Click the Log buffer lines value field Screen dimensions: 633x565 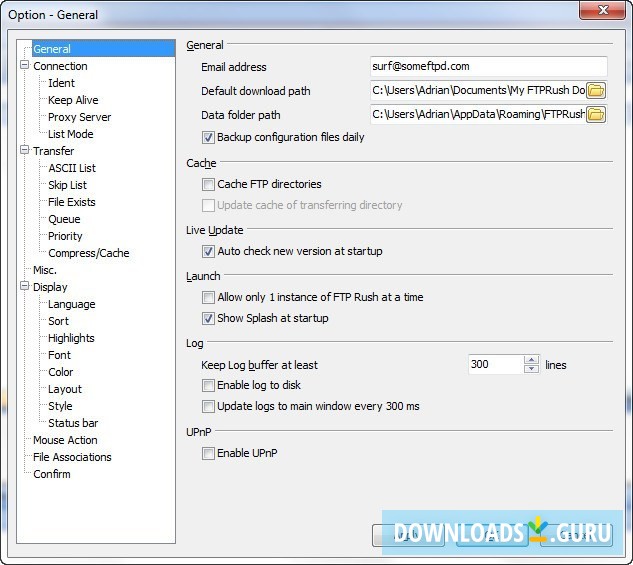[496, 364]
